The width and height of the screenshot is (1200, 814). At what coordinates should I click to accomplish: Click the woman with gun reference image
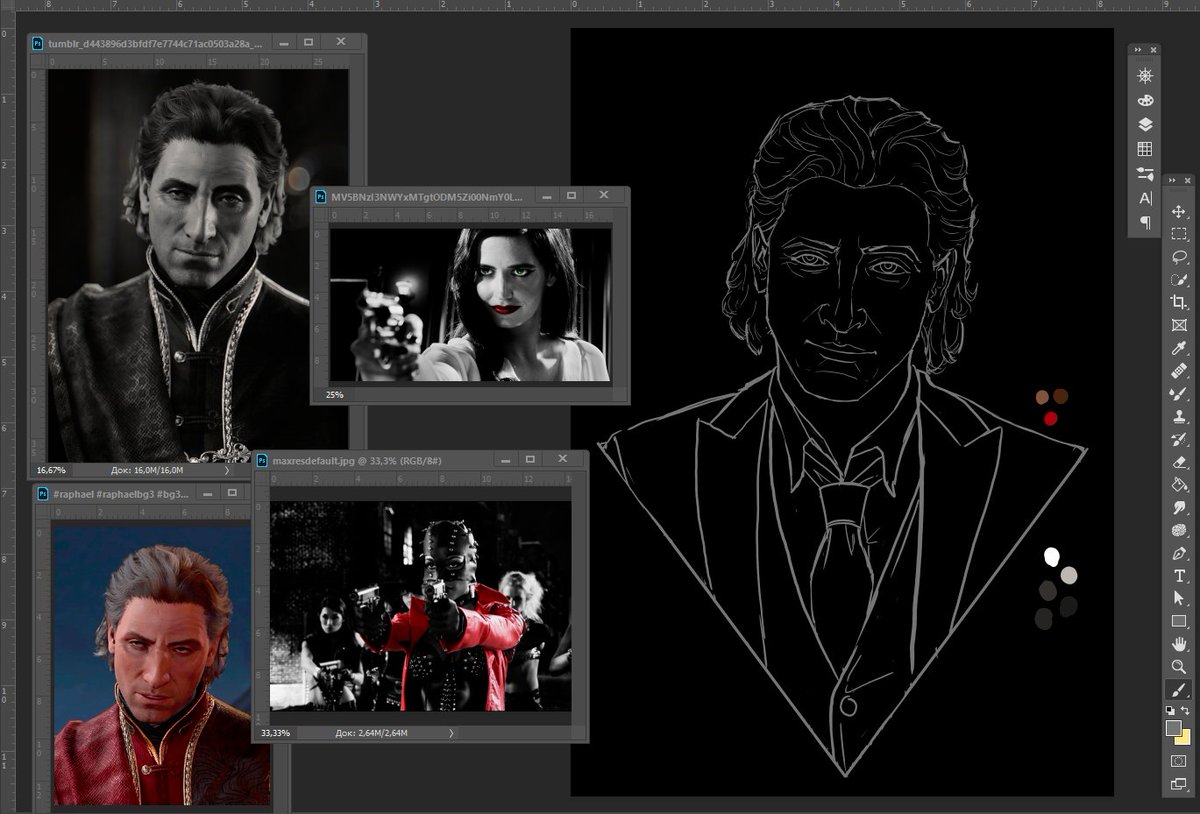(x=470, y=304)
